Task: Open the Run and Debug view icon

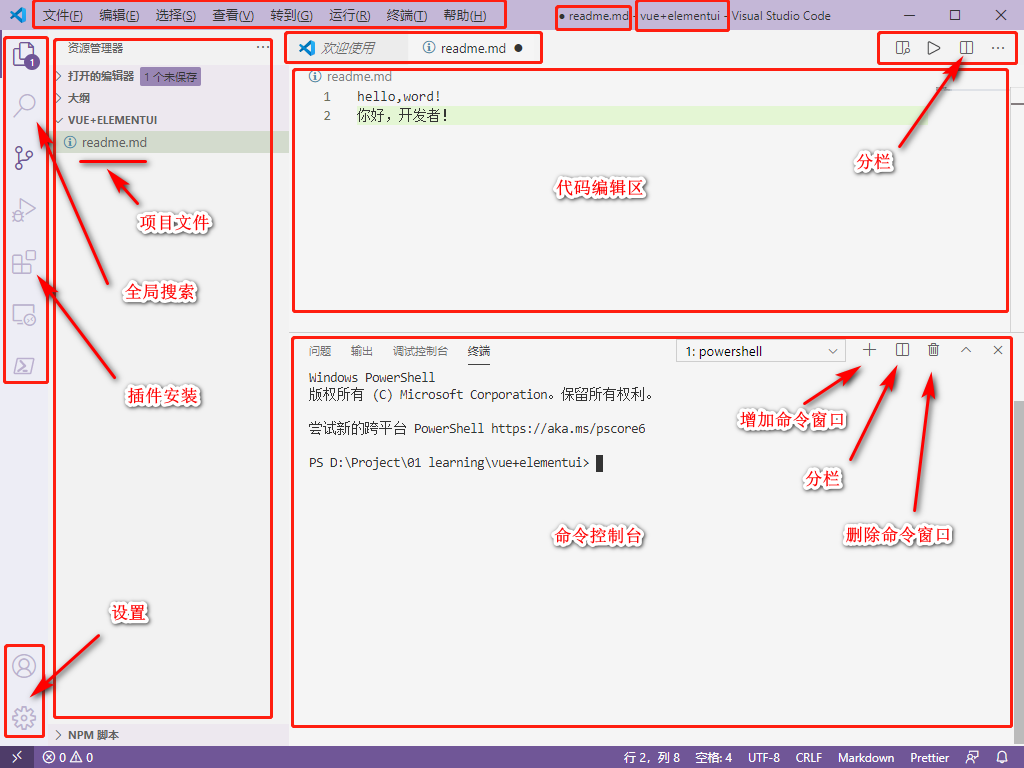Action: [24, 210]
